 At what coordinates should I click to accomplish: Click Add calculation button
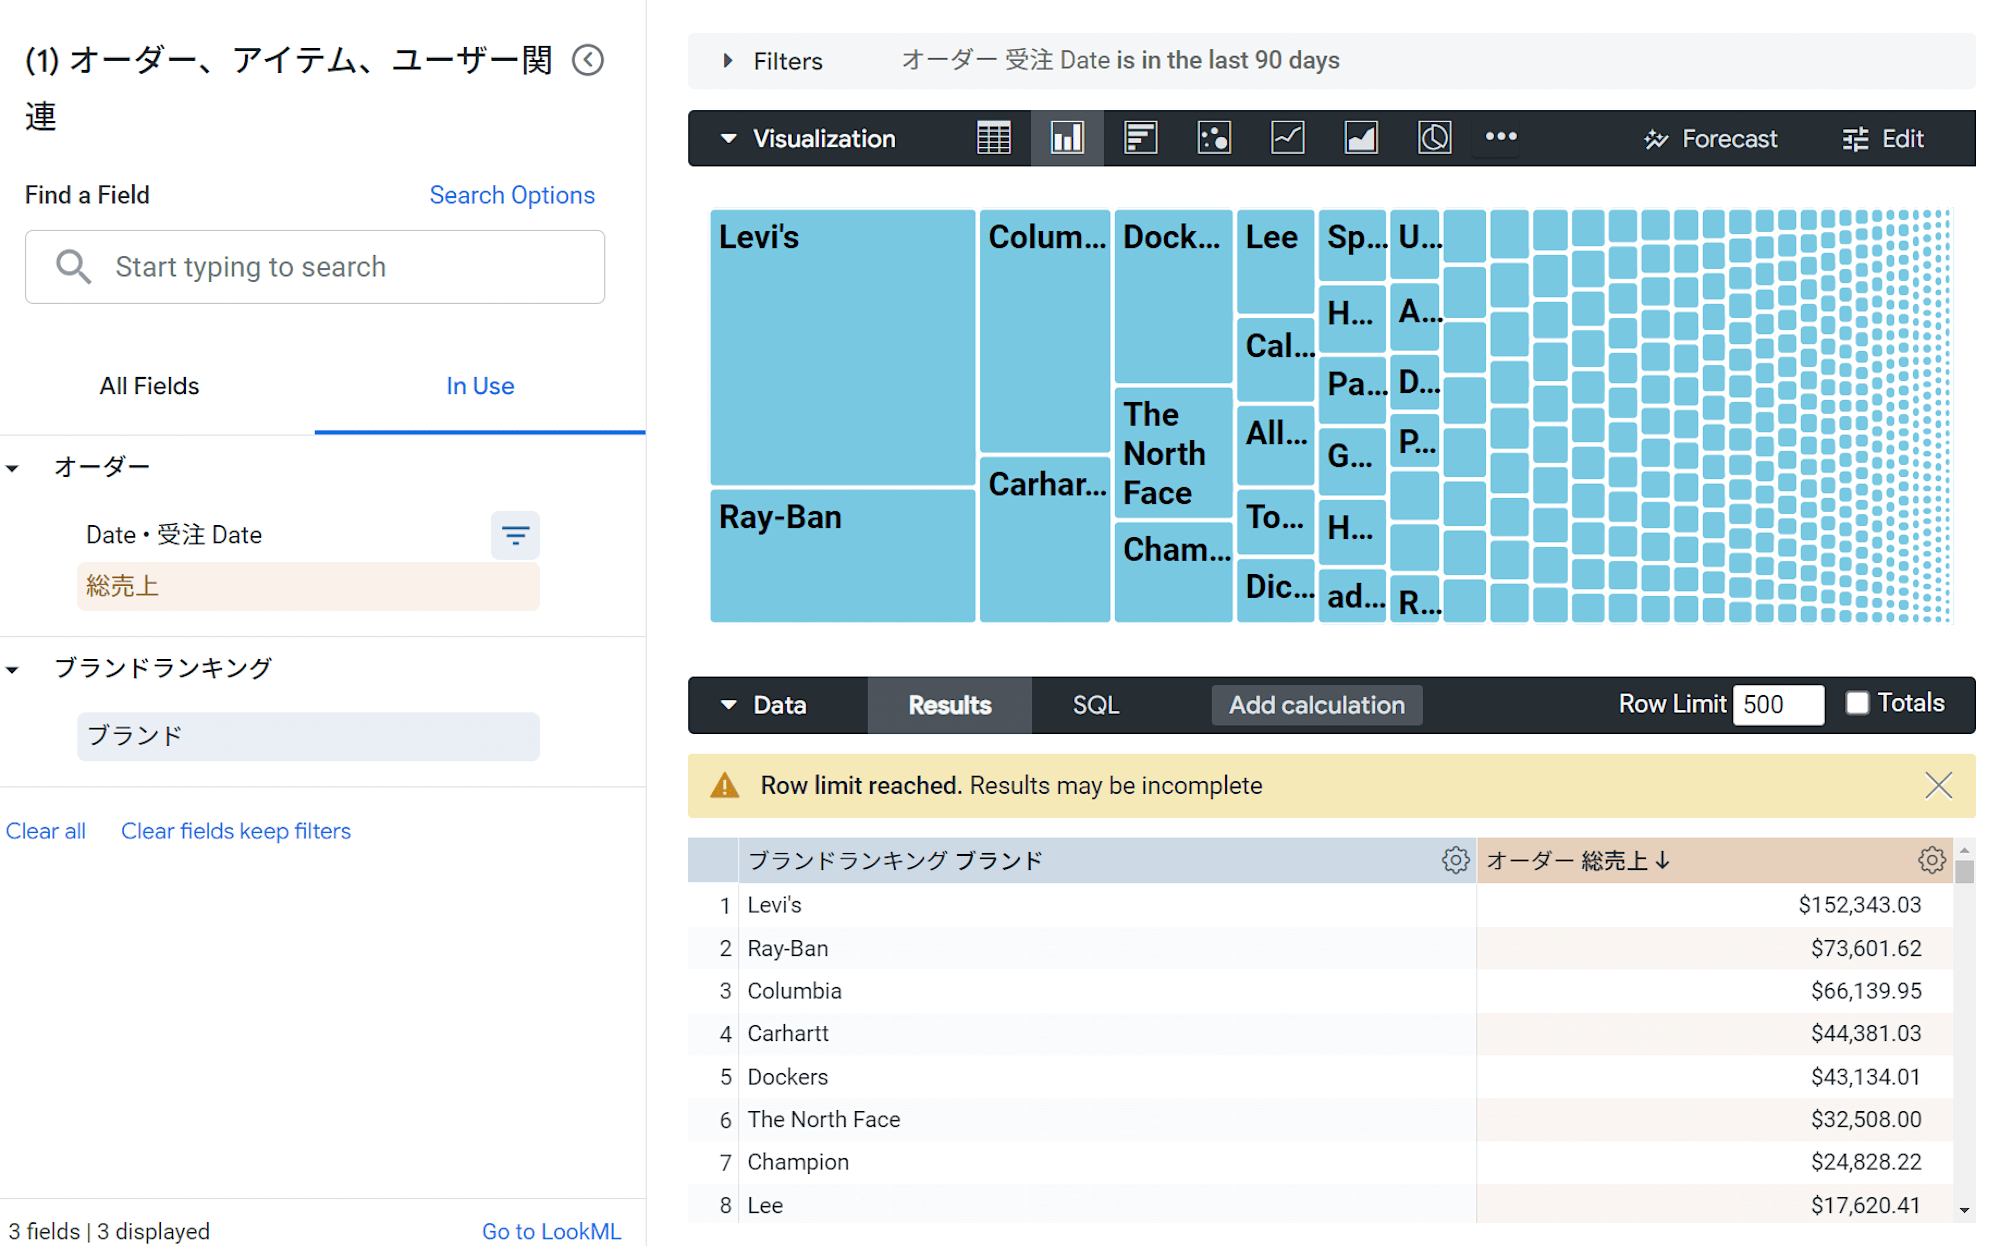[1316, 705]
